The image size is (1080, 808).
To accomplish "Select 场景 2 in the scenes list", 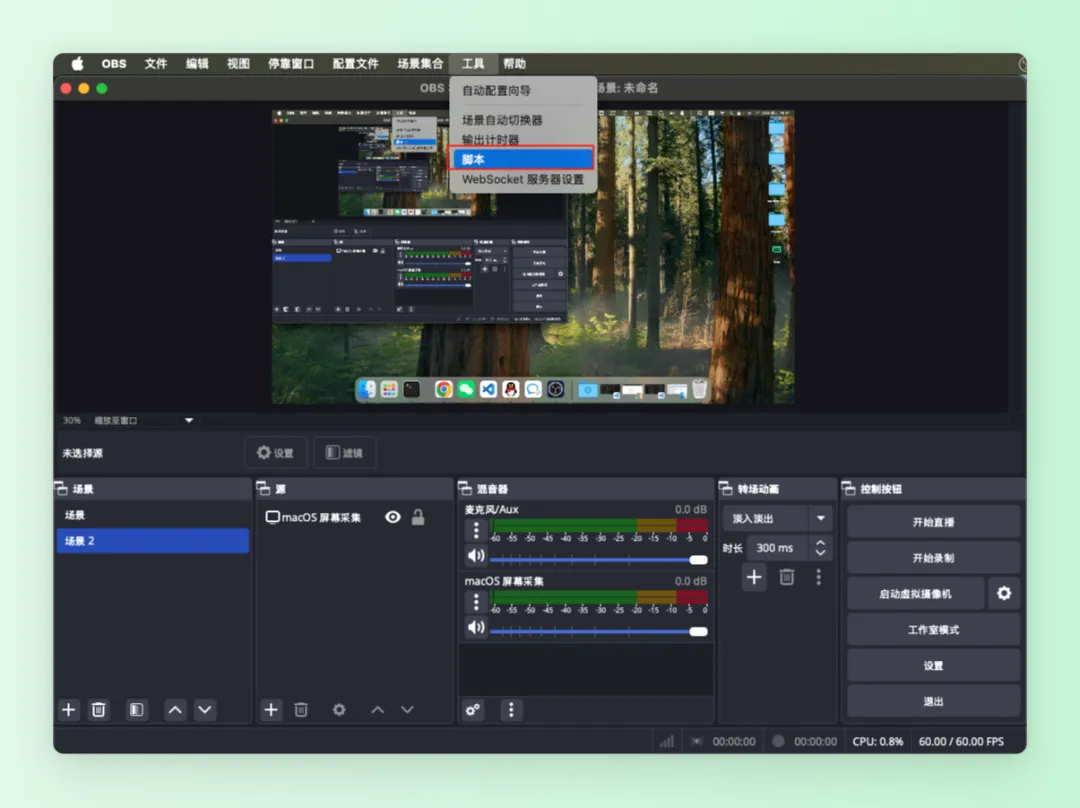I will click(152, 541).
